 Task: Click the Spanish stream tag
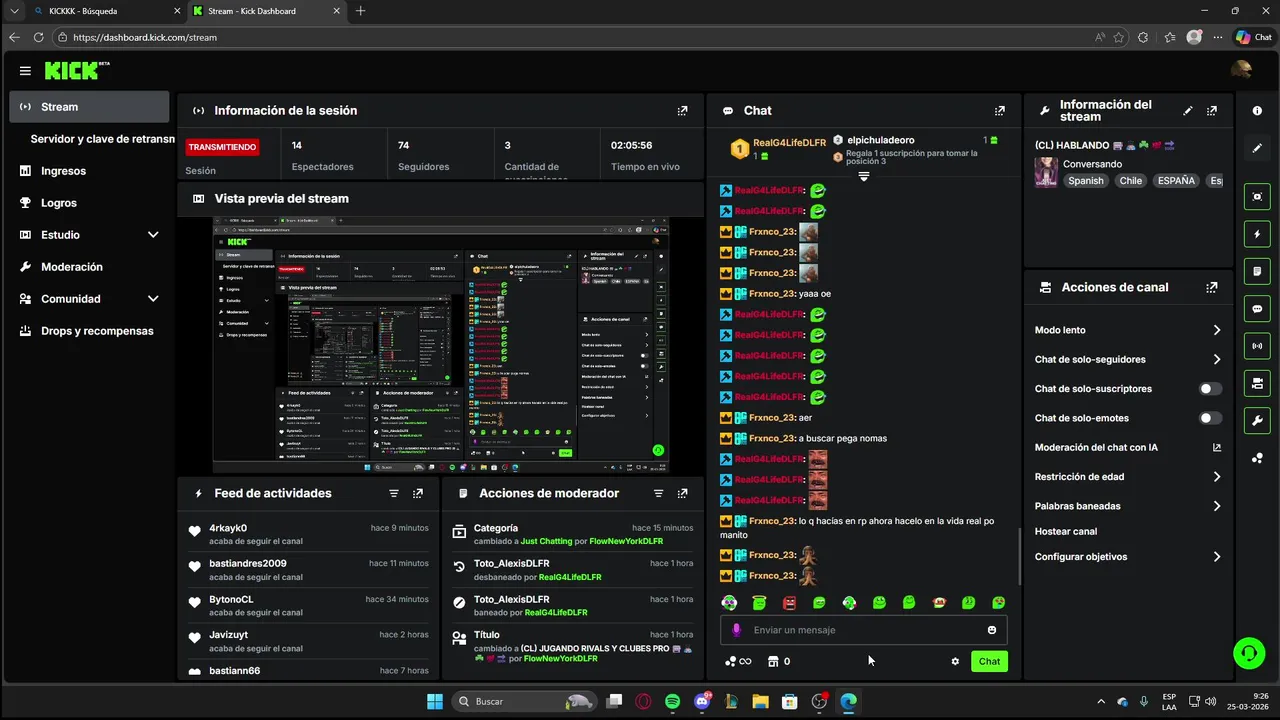tap(1086, 181)
